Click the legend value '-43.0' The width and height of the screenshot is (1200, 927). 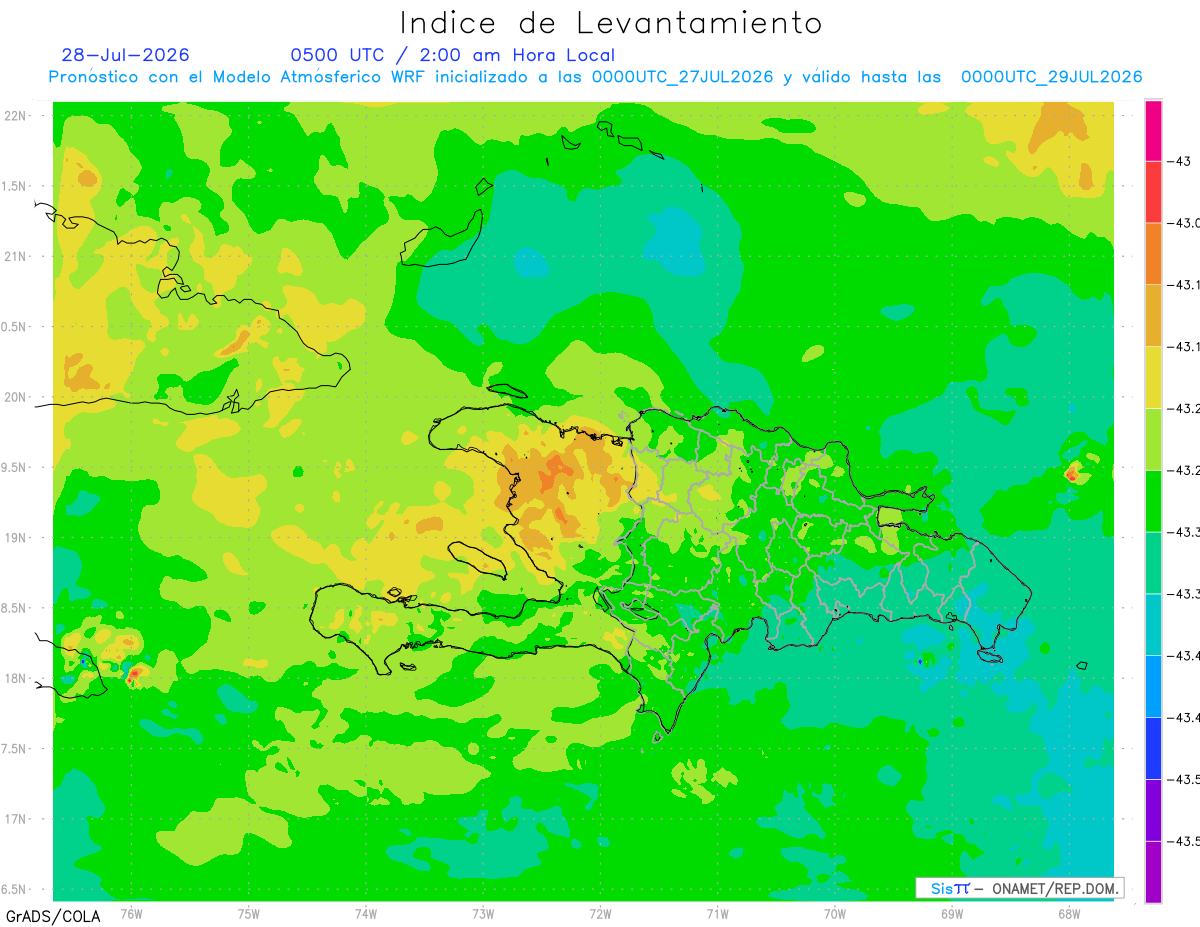tap(1184, 223)
